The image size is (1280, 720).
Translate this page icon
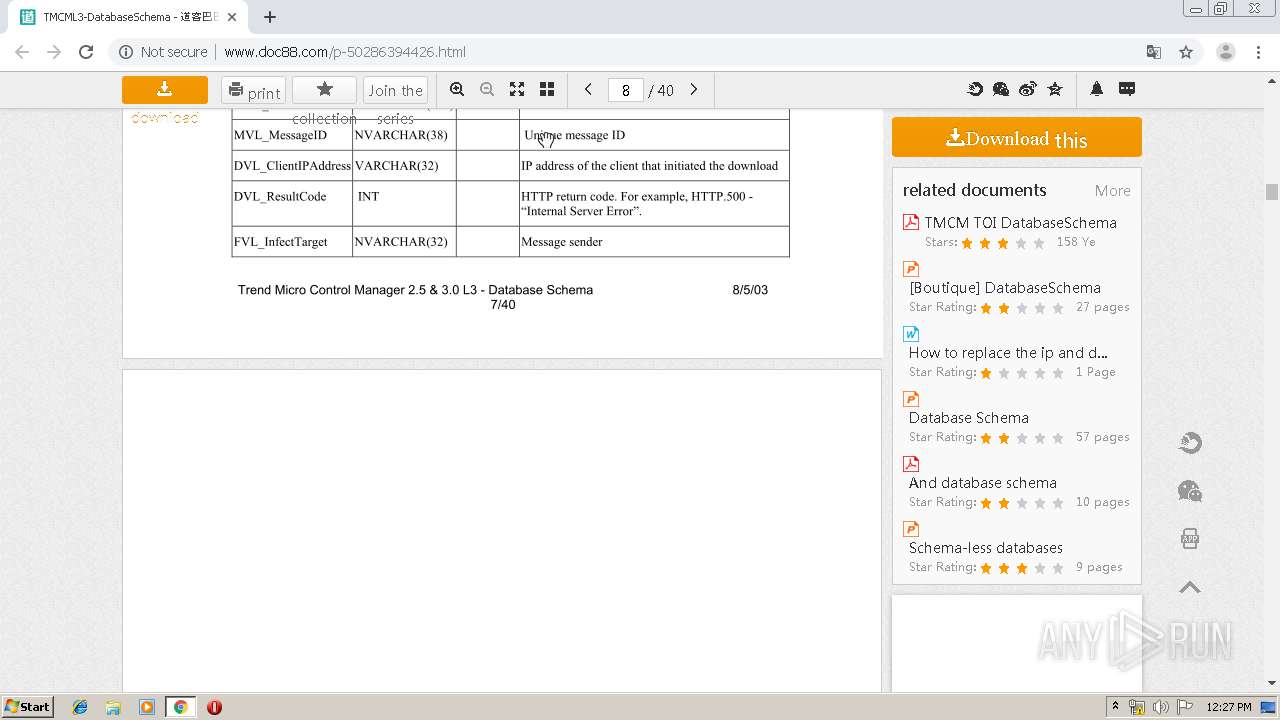click(1154, 52)
